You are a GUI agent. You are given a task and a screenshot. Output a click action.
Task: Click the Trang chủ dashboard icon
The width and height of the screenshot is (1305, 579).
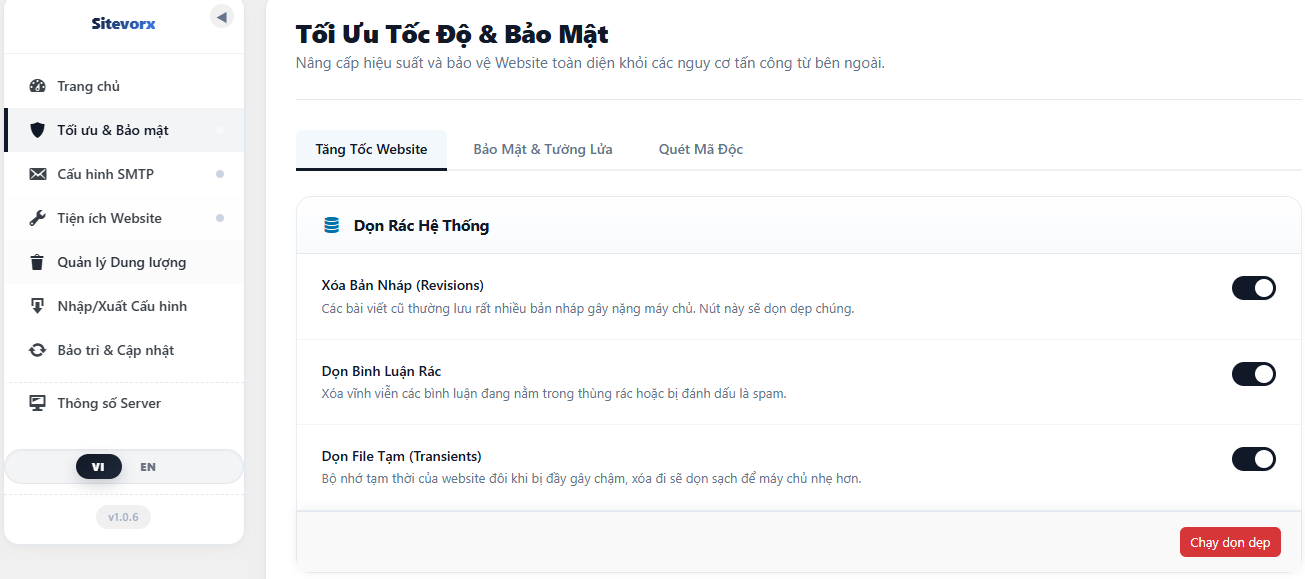pyautogui.click(x=38, y=86)
